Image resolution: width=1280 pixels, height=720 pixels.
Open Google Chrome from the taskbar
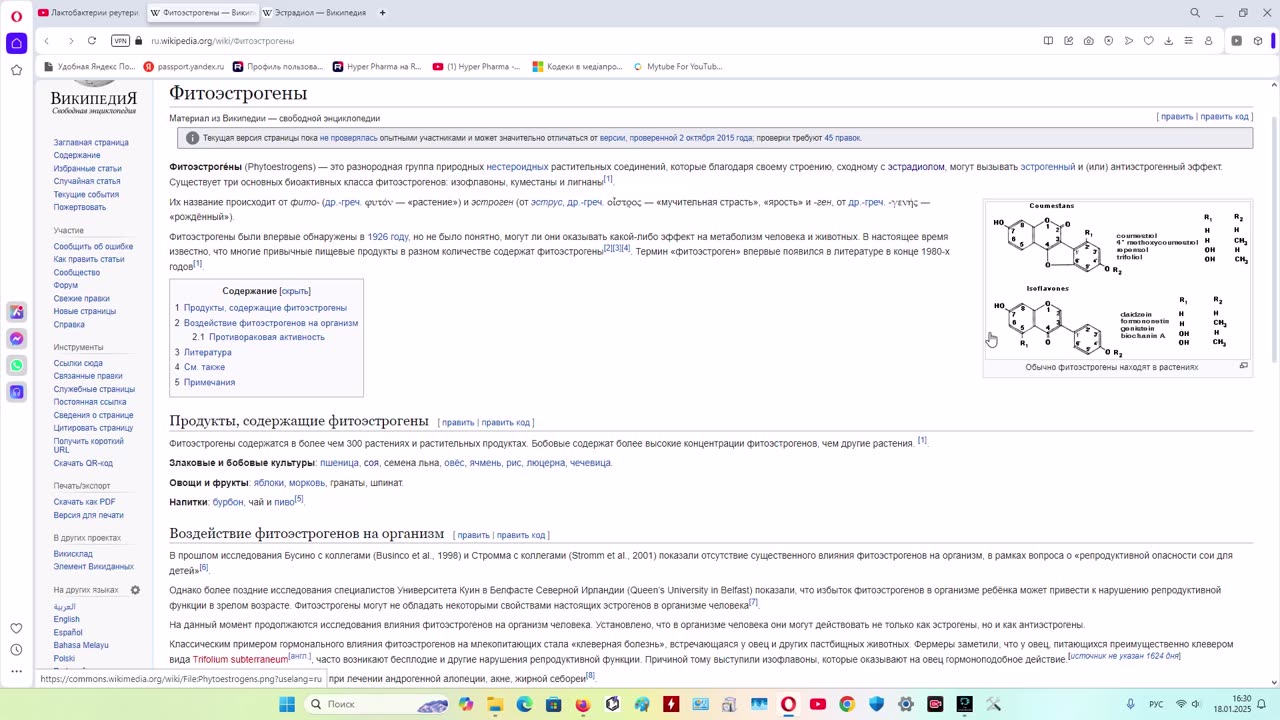(847, 704)
